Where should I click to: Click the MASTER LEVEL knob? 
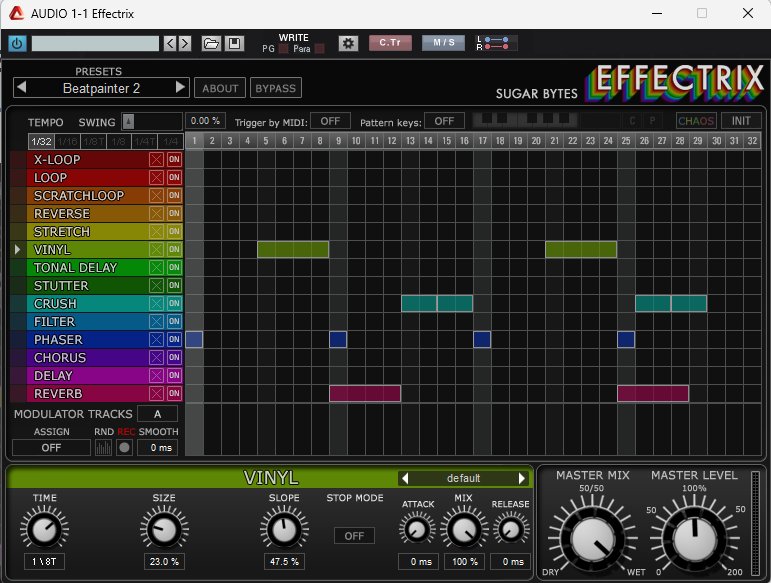[x=694, y=538]
